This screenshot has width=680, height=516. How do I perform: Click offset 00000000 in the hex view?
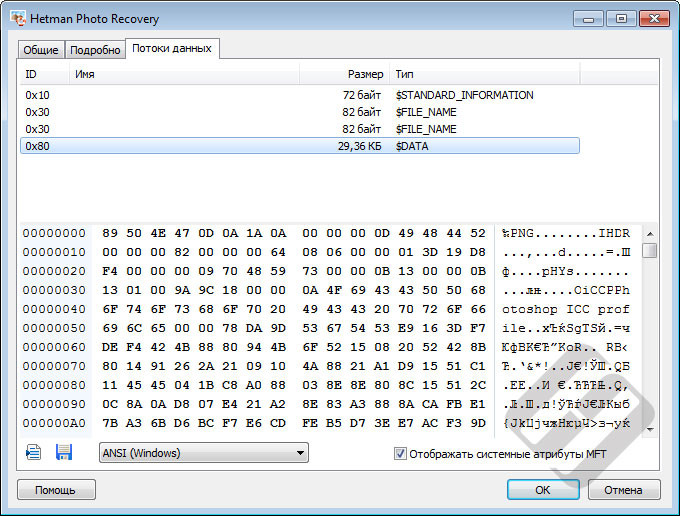point(54,233)
